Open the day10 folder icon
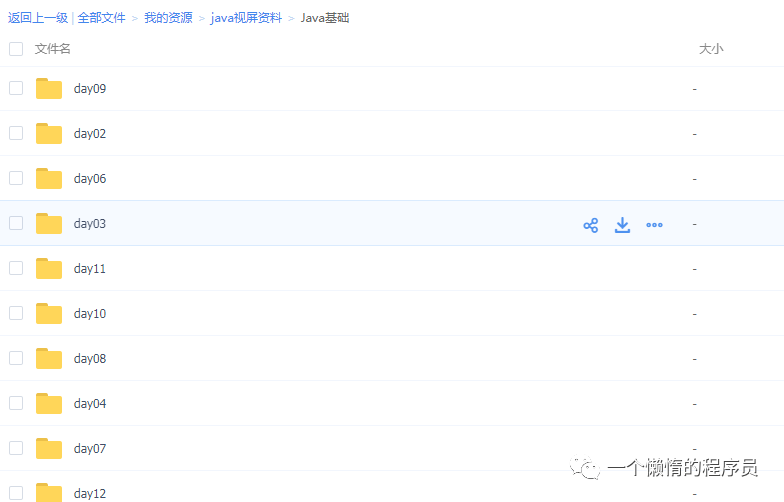 (x=48, y=314)
